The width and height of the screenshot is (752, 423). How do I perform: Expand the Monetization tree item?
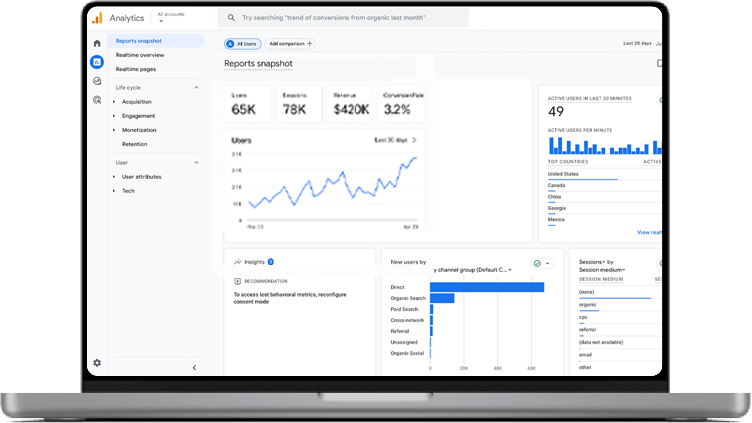click(x=114, y=130)
